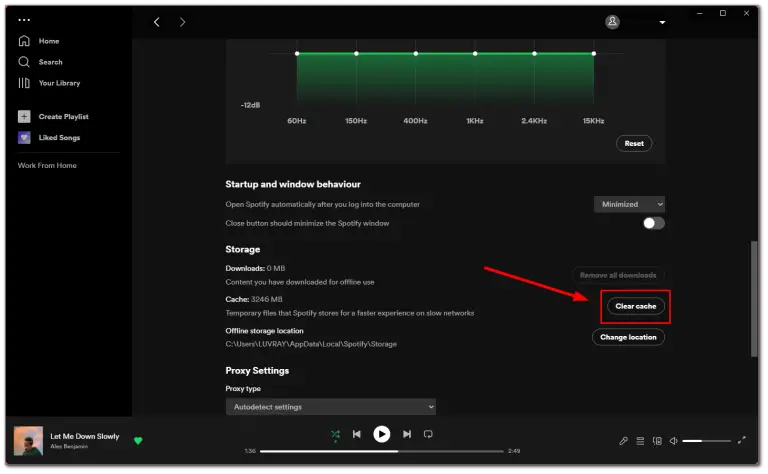The height and width of the screenshot is (474, 768).
Task: Click the Clear cache button
Action: [635, 306]
